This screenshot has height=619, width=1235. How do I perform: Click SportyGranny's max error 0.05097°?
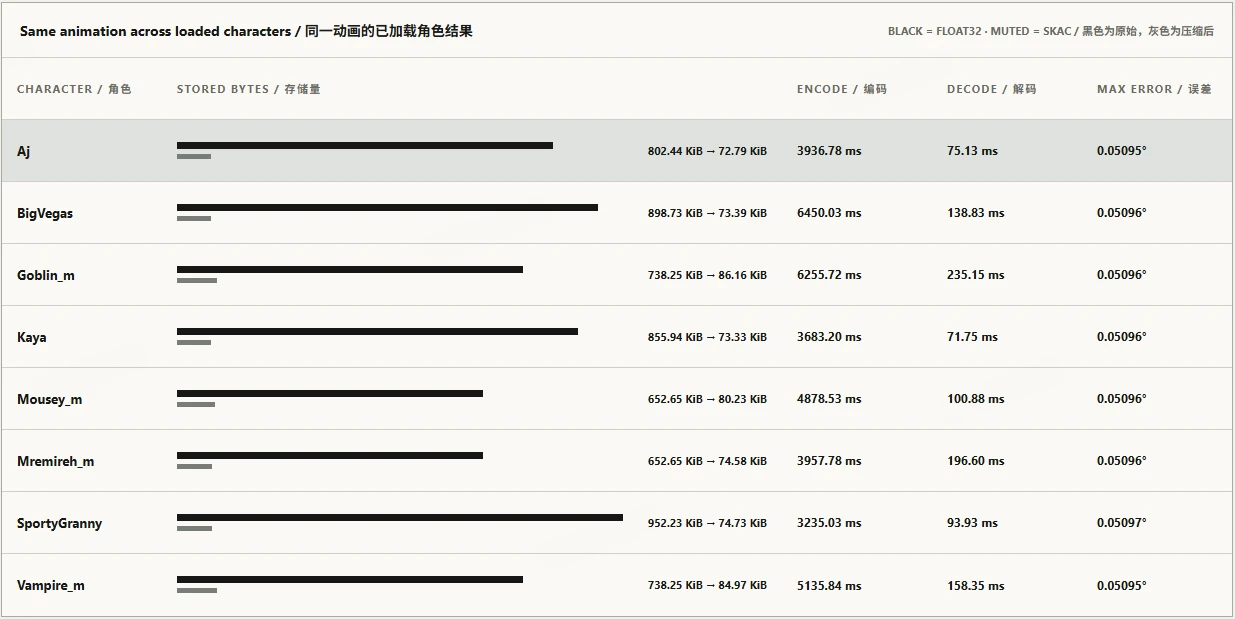point(1122,523)
